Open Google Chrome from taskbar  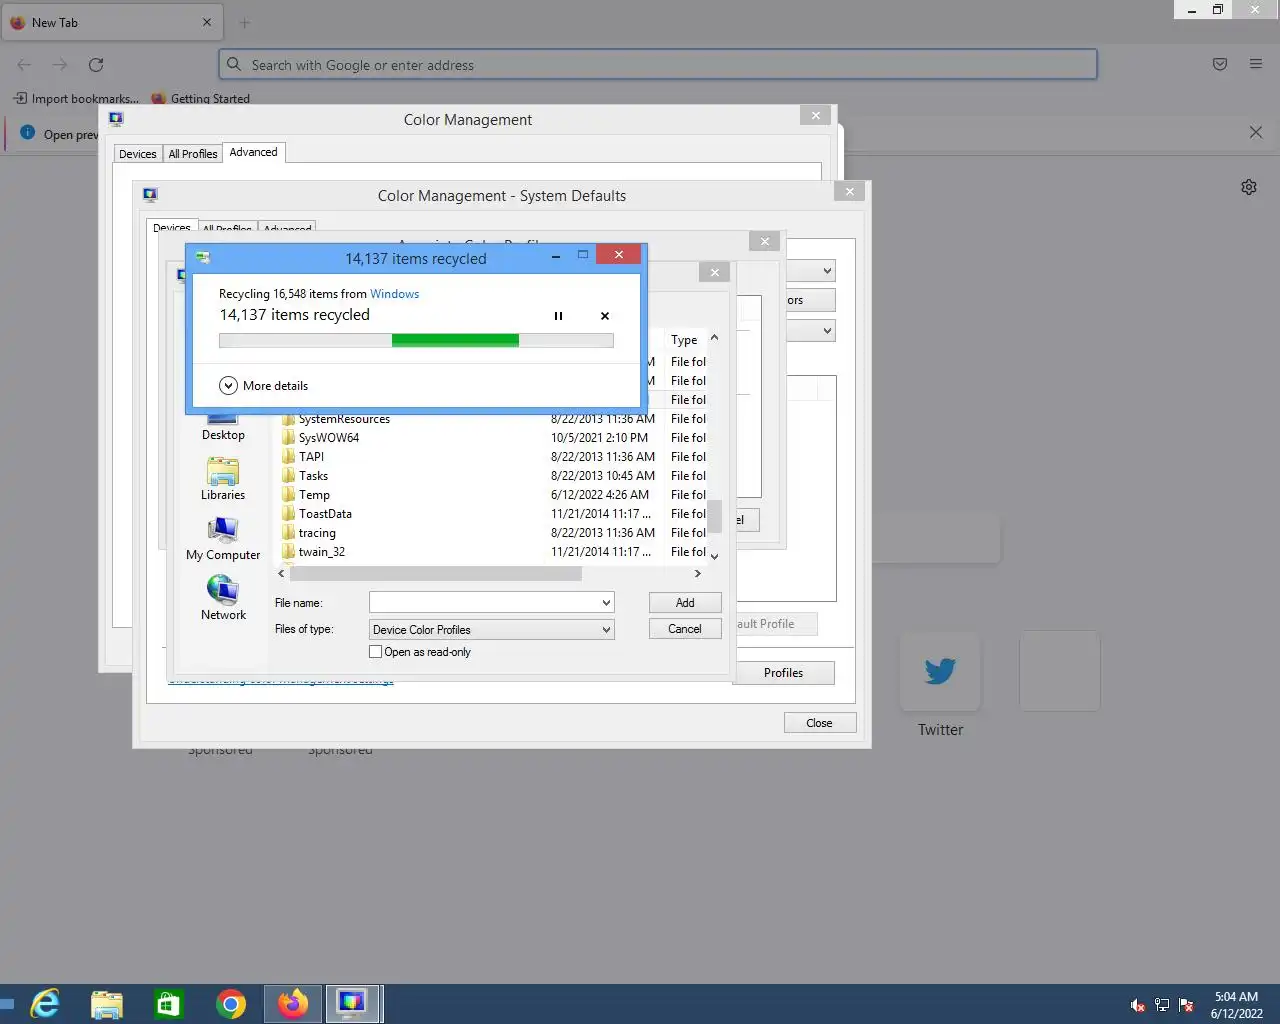tap(231, 1004)
